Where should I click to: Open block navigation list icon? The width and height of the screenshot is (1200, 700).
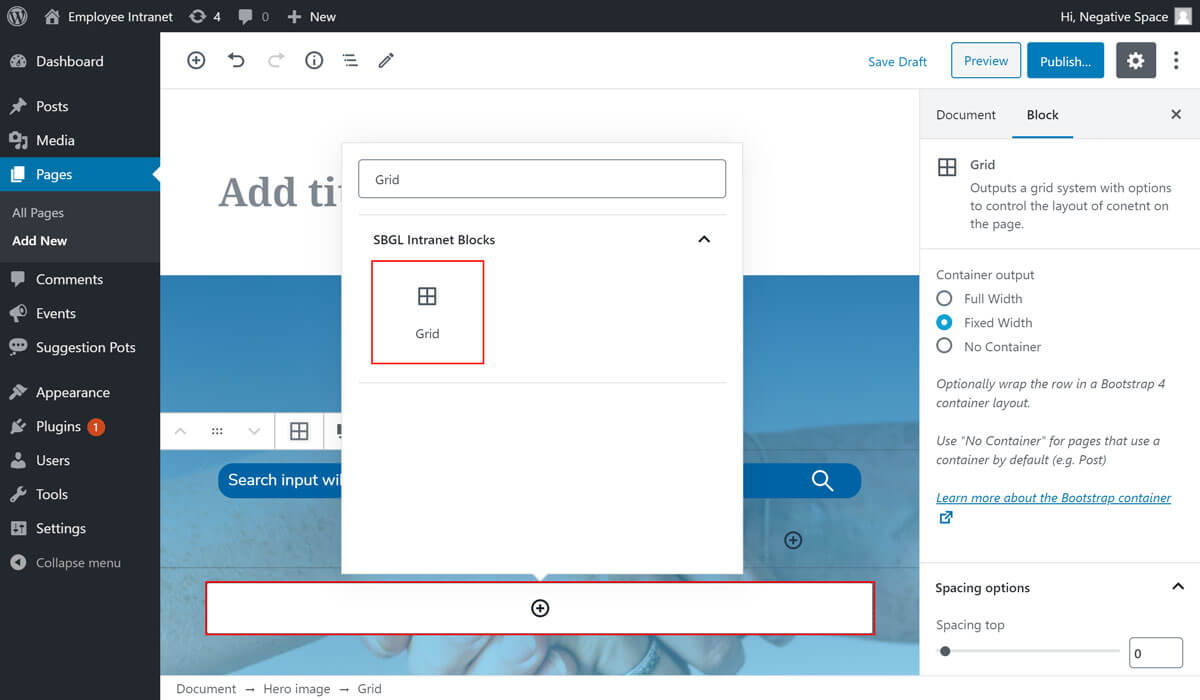point(350,61)
